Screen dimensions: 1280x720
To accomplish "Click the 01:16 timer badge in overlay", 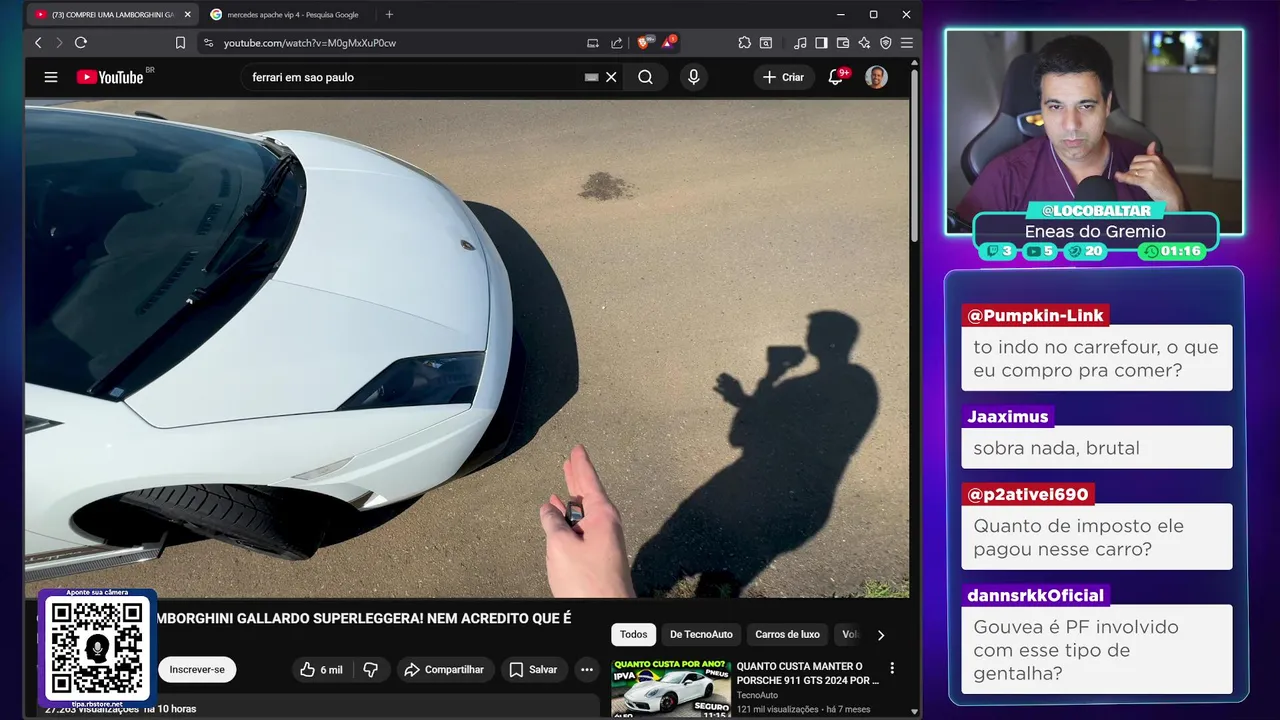I will [x=1172, y=251].
